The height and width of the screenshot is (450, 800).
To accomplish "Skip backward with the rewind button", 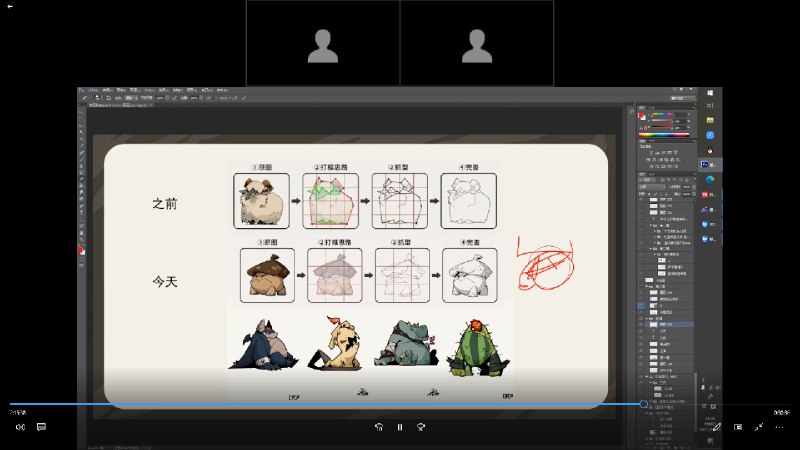I will [x=379, y=427].
